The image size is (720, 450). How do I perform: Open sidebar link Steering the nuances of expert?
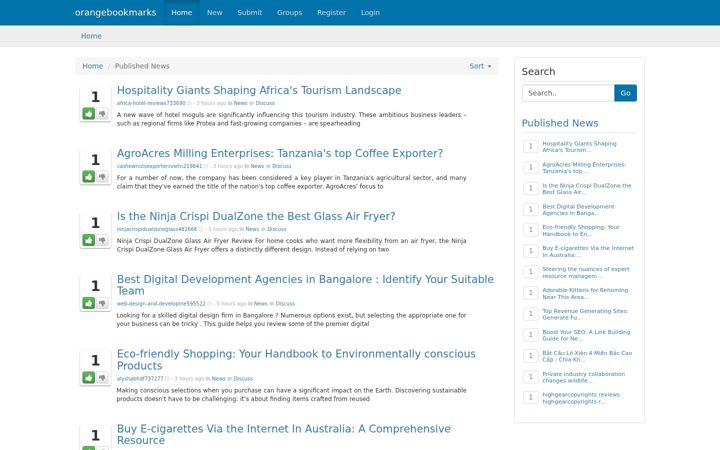point(586,272)
